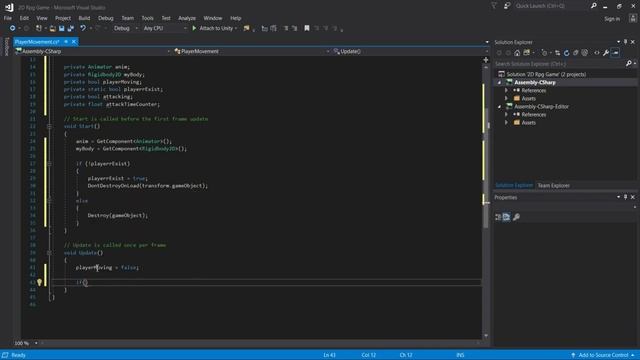Click the Pending Changes Filter icon
Image resolution: width=640 pixels, height=360 pixels.
coord(544,53)
